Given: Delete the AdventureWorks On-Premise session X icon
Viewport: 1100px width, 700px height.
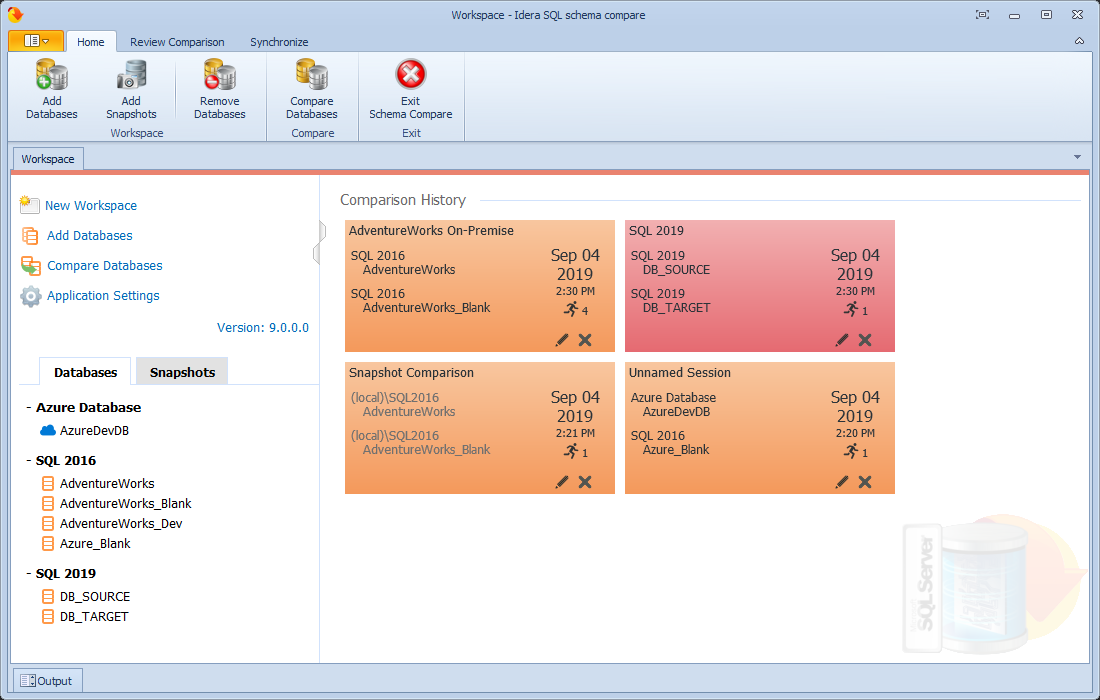Looking at the screenshot, I should (x=585, y=340).
